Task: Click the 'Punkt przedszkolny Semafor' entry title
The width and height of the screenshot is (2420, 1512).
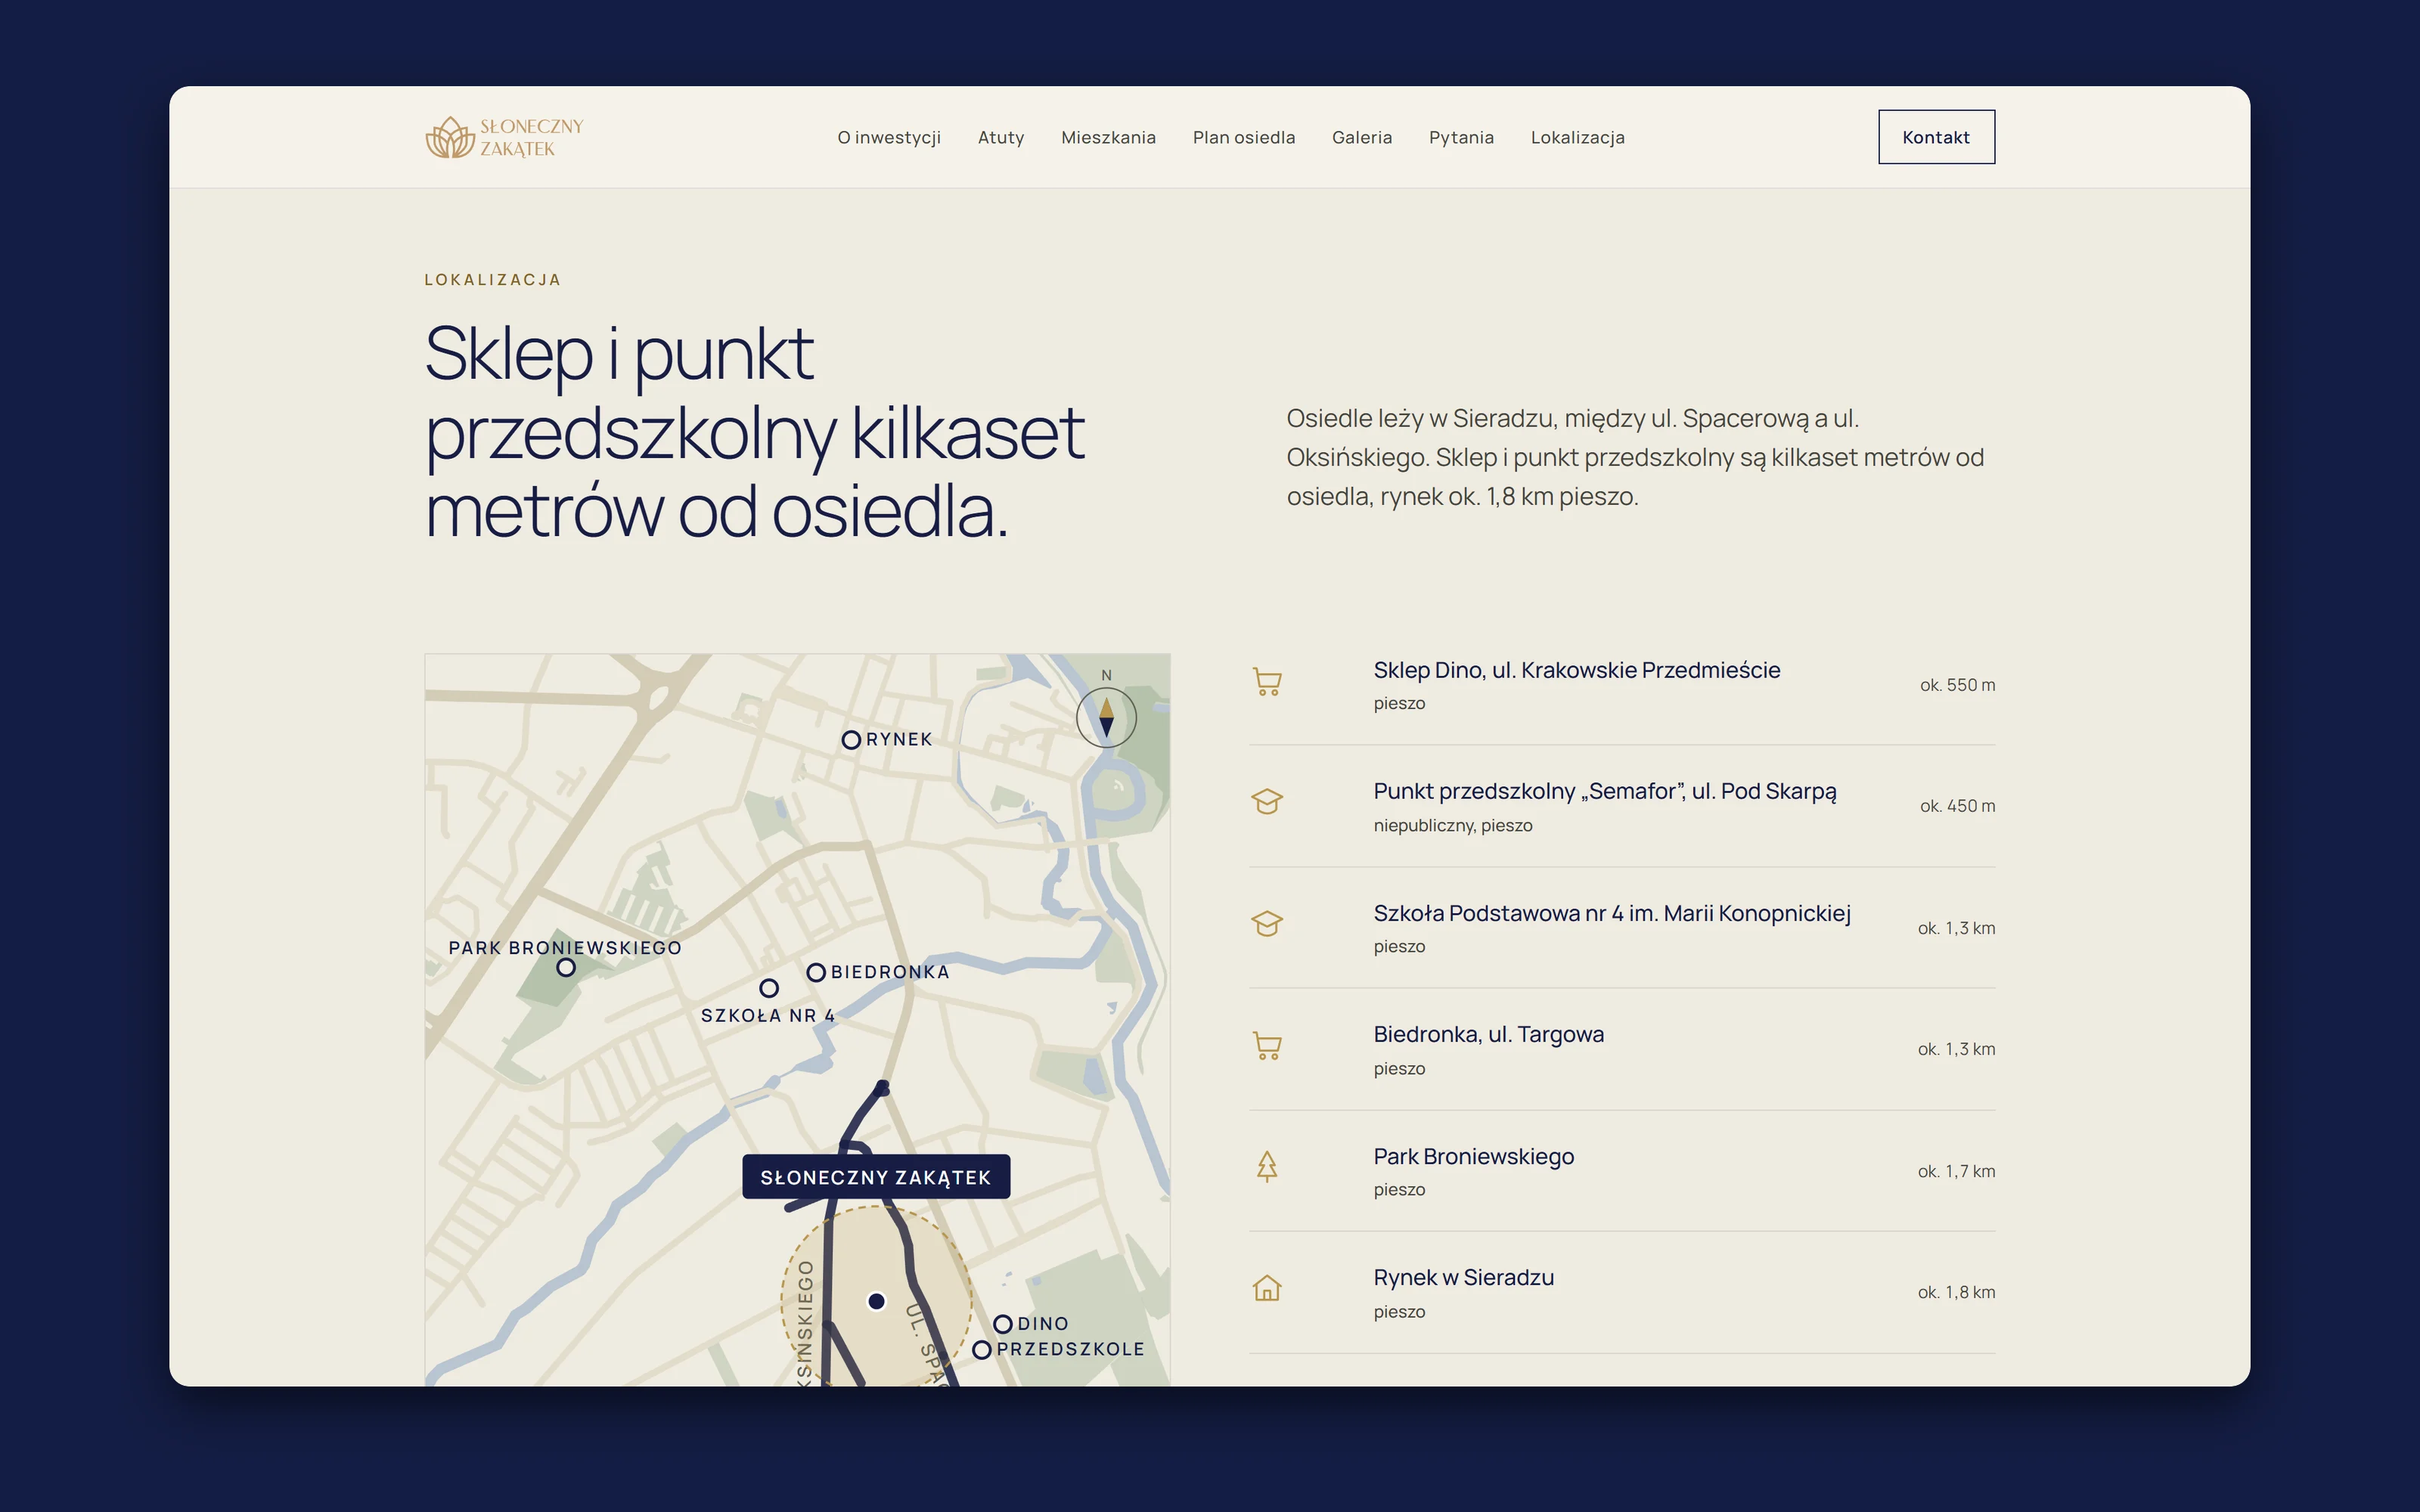Action: coord(1605,791)
